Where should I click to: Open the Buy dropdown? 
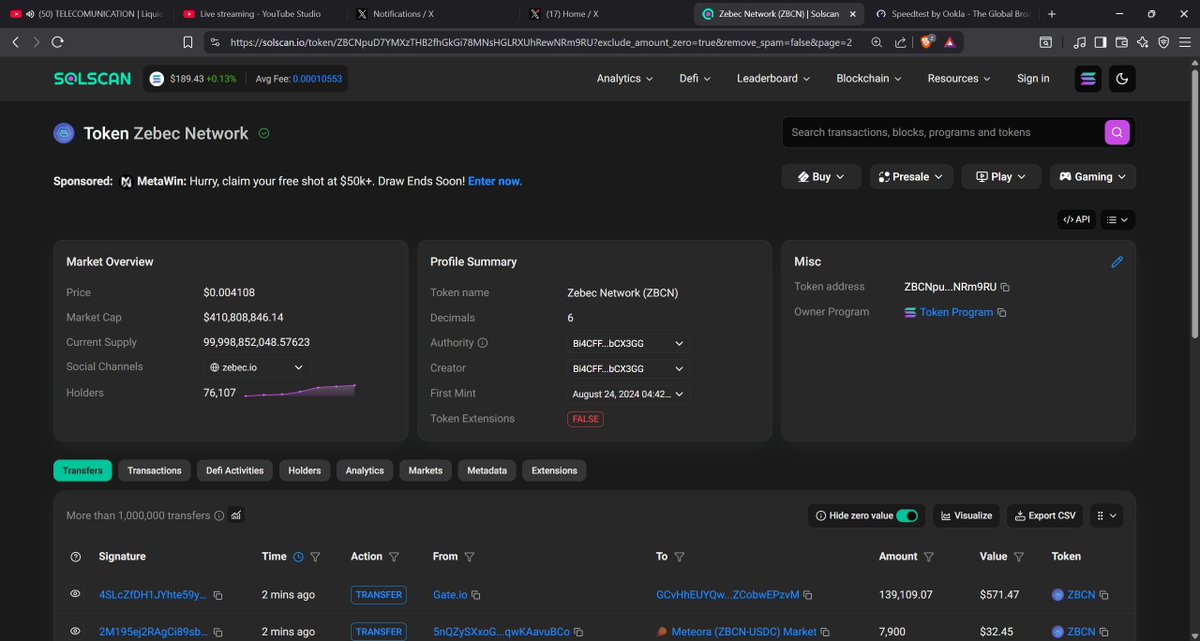tap(821, 177)
